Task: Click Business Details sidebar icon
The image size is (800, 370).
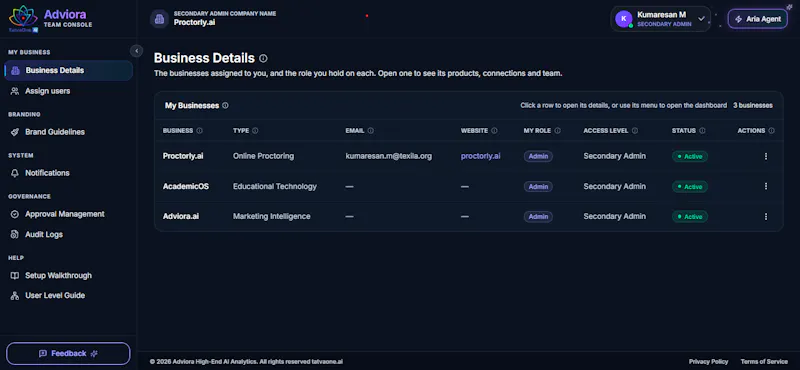Action: click(15, 70)
